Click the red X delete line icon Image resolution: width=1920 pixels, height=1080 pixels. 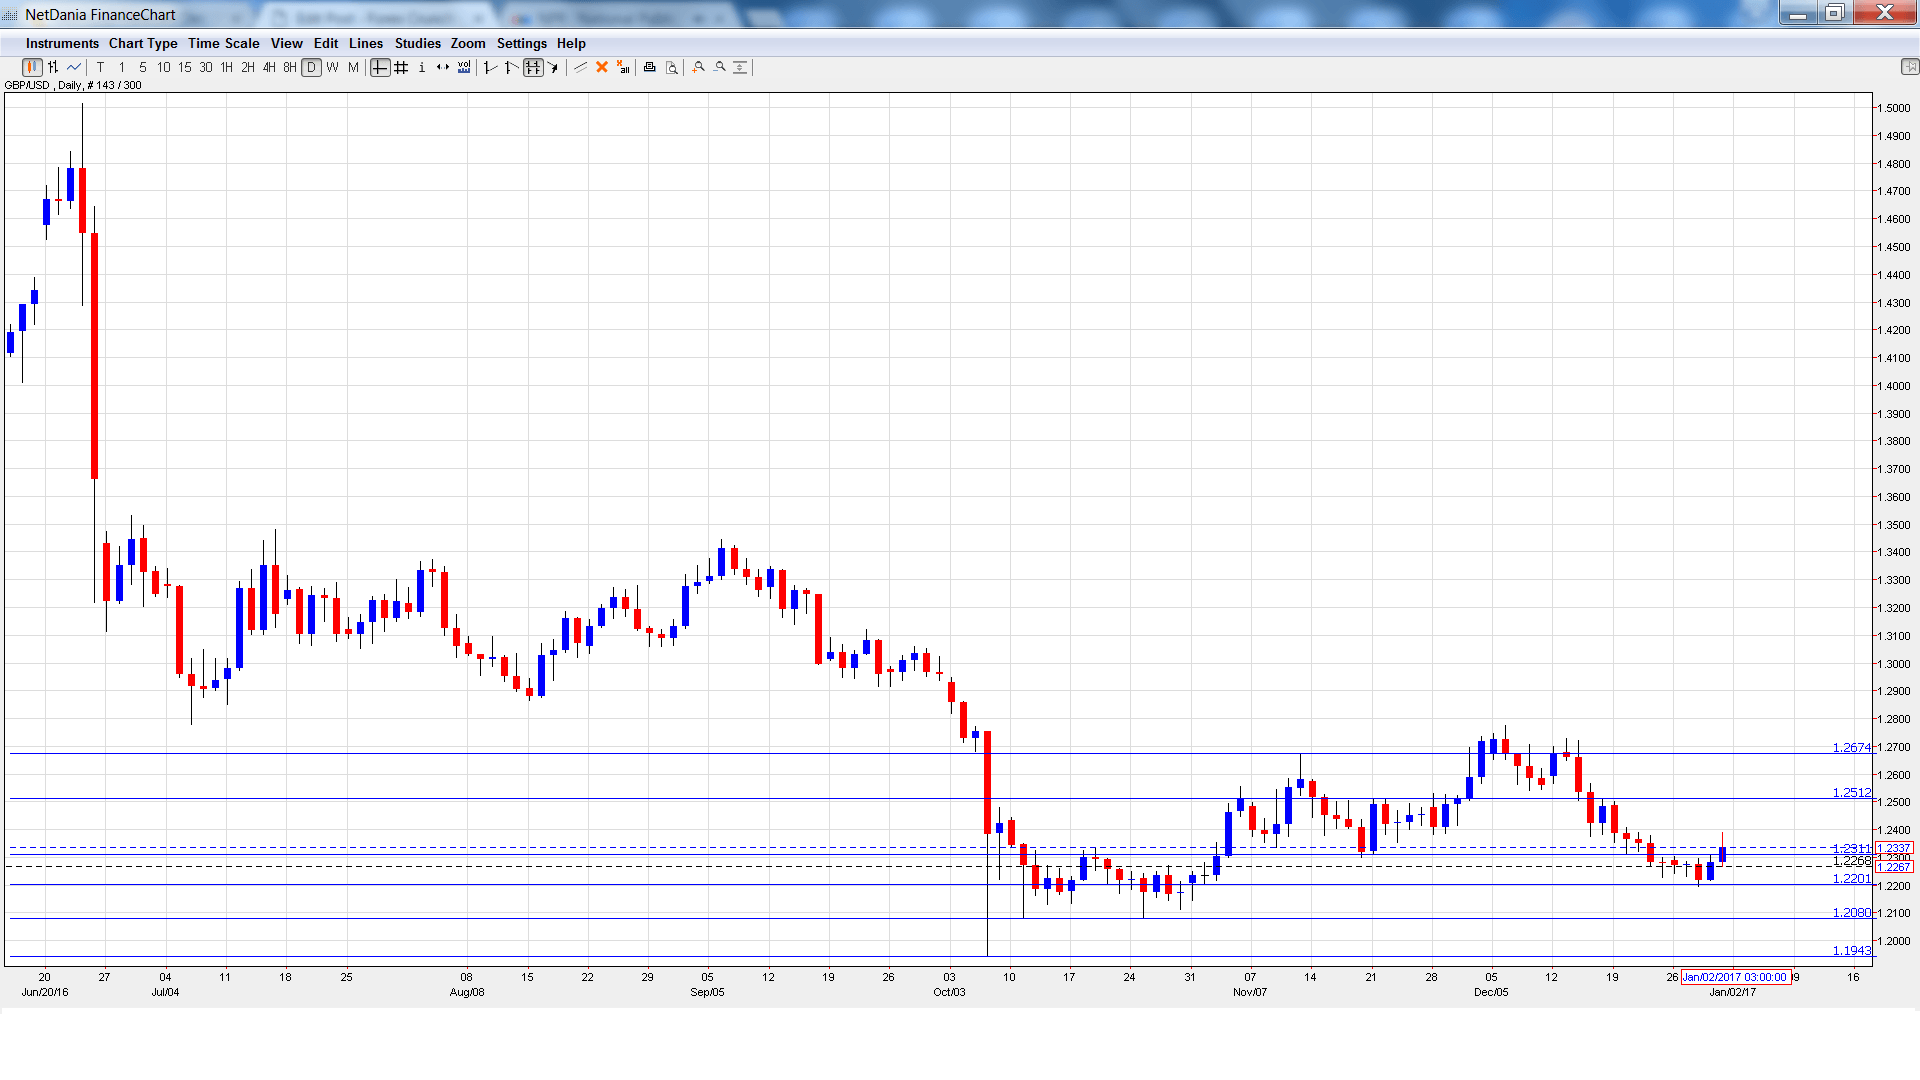coord(602,68)
